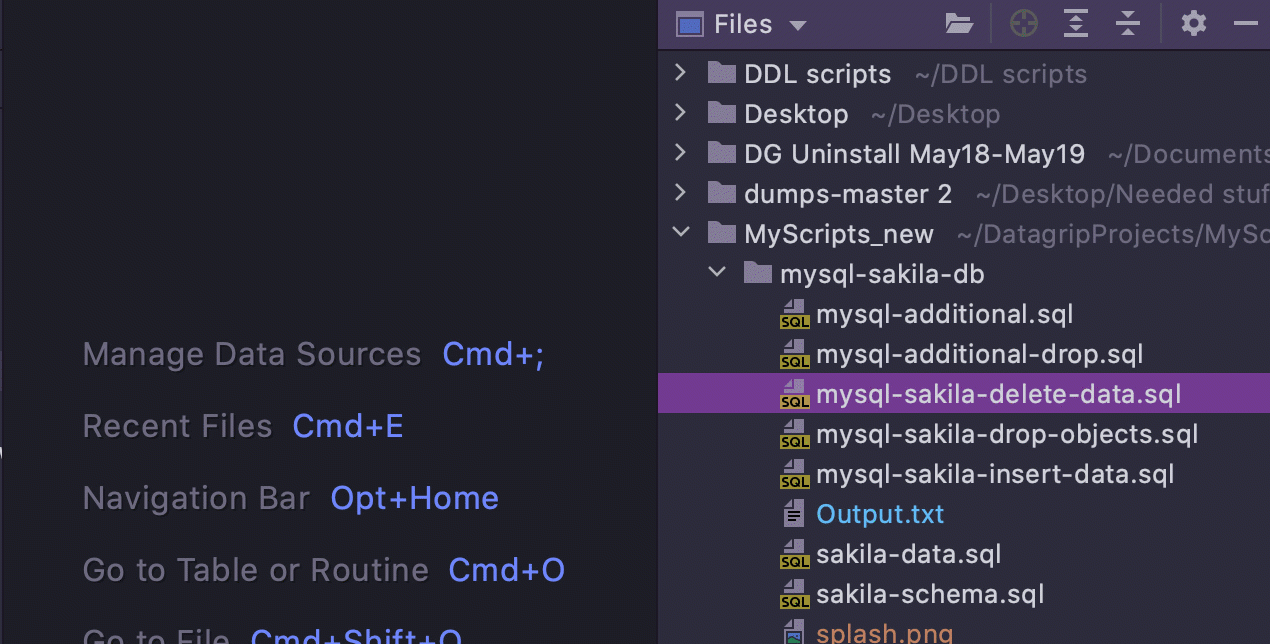Click Manage Data Sources hint

click(x=252, y=354)
